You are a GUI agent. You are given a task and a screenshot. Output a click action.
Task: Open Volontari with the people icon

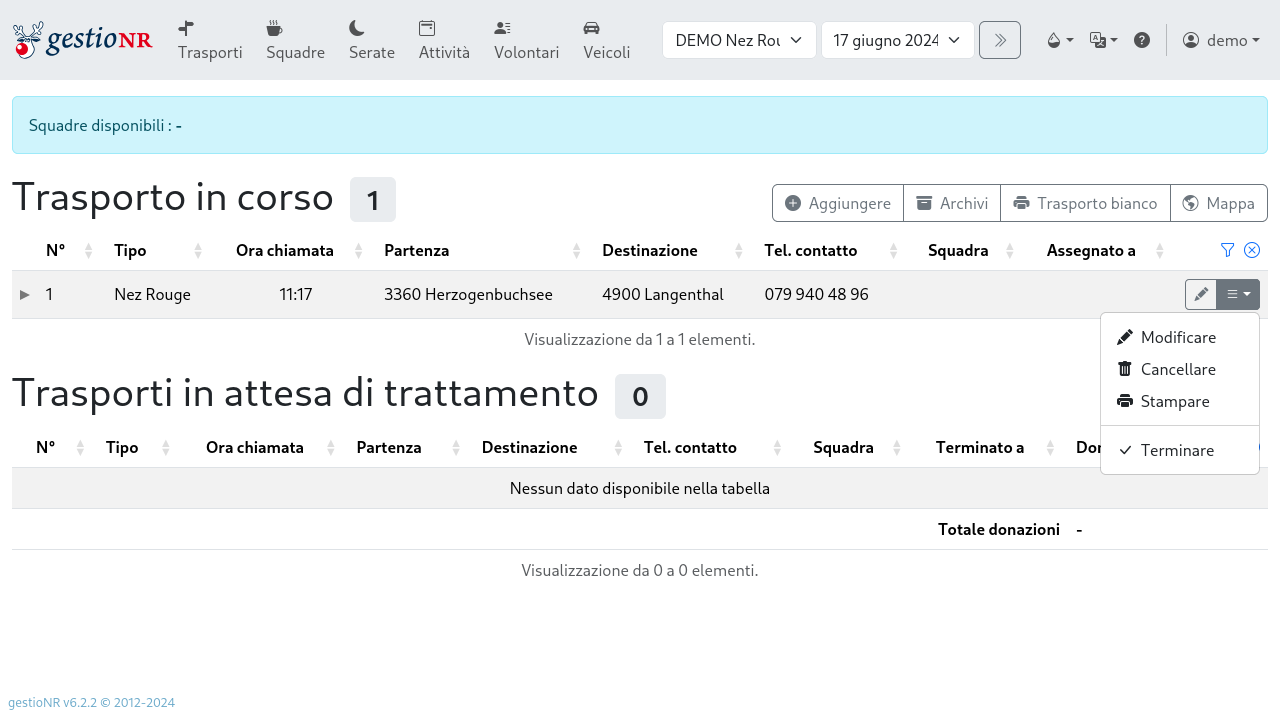pos(501,27)
